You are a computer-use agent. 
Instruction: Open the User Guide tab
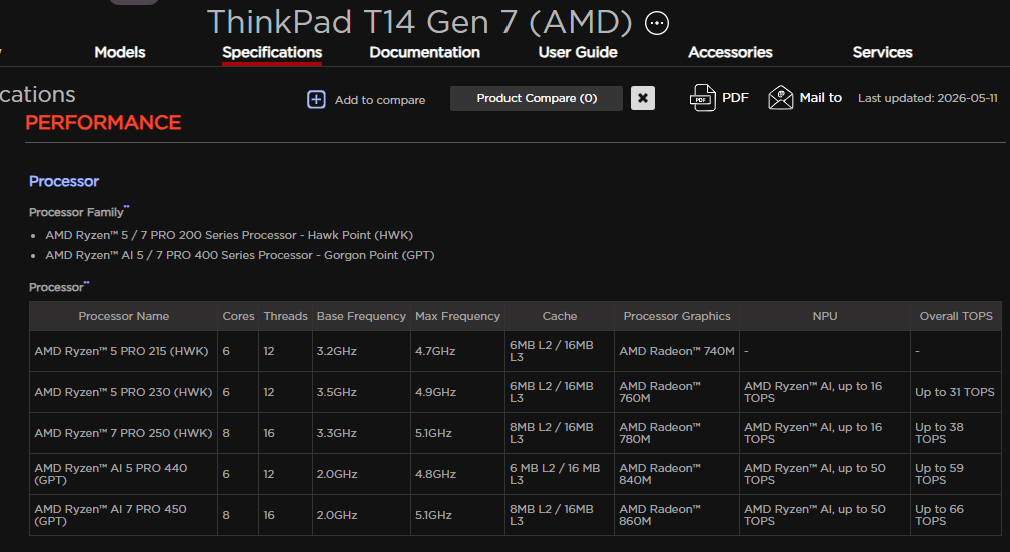[x=578, y=52]
